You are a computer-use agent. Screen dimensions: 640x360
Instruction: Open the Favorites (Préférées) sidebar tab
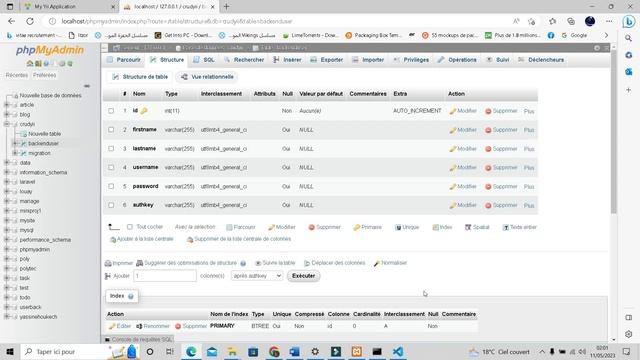click(x=44, y=75)
